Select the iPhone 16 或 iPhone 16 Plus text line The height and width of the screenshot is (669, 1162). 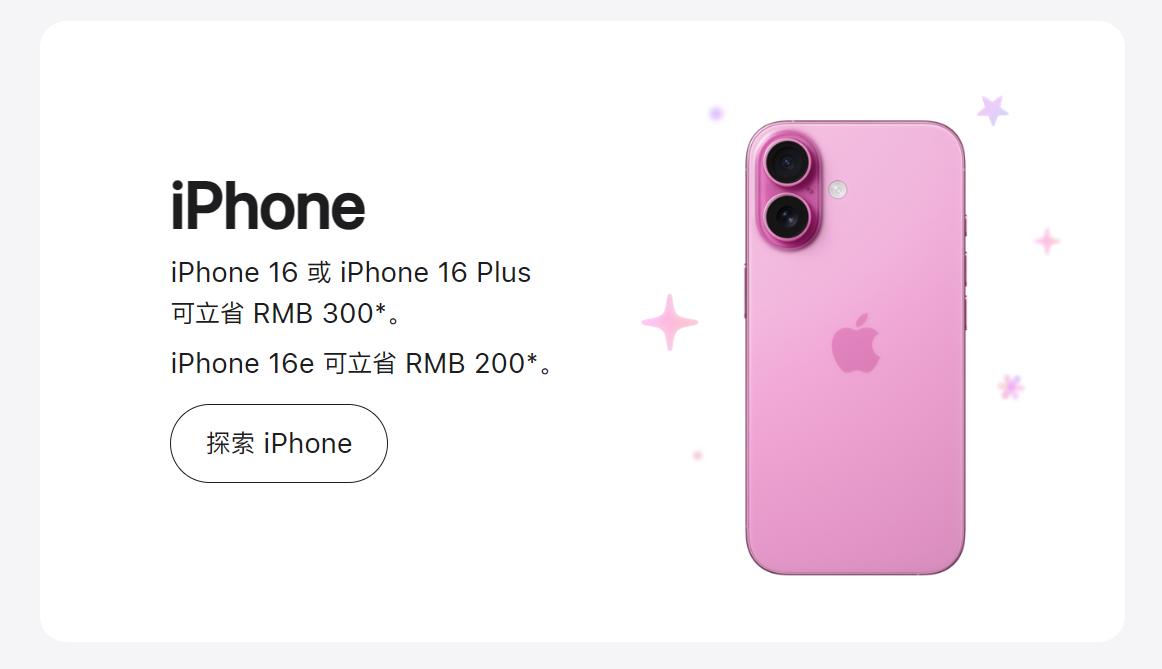click(x=351, y=273)
